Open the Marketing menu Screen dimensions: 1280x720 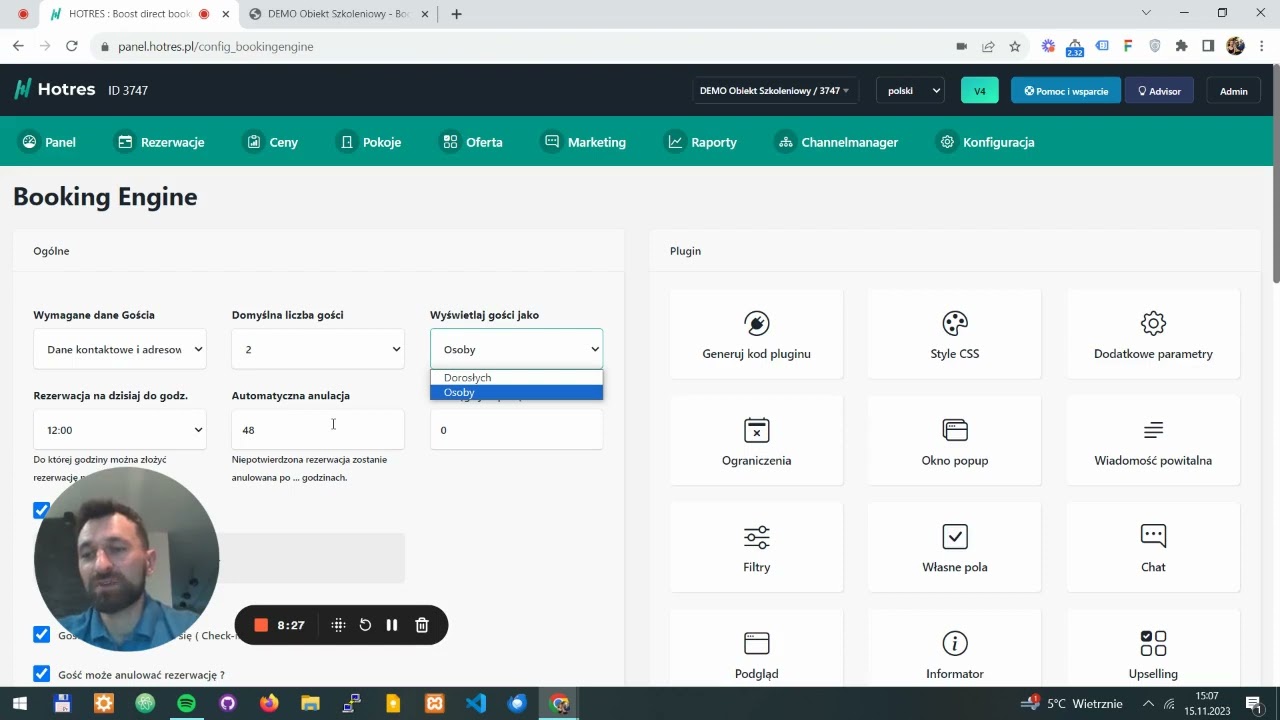[x=585, y=142]
